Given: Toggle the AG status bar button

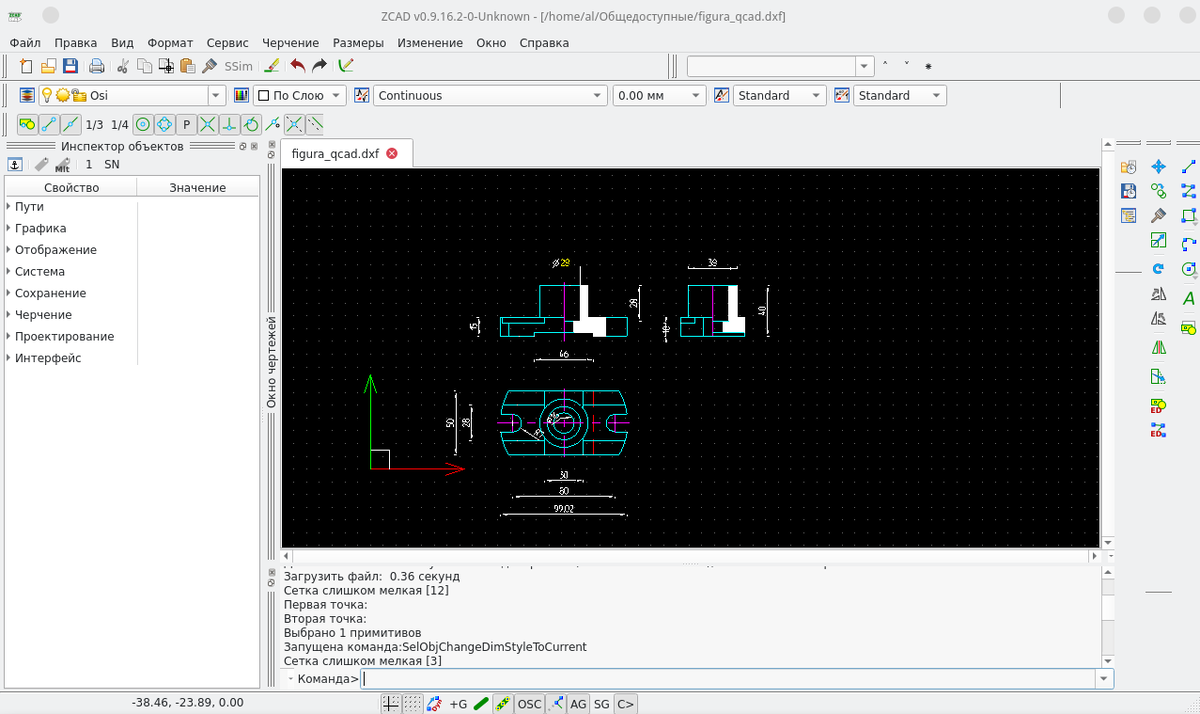Looking at the screenshot, I should [578, 704].
